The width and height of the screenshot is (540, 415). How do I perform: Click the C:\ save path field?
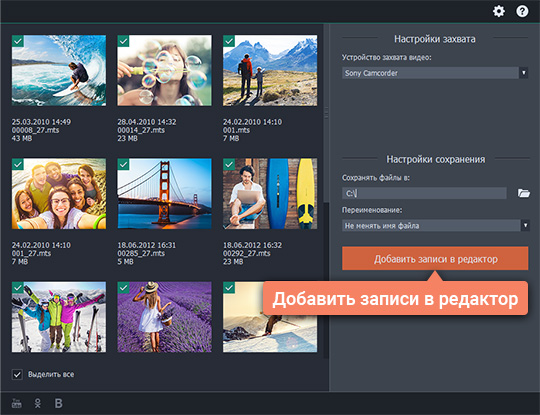coord(424,193)
